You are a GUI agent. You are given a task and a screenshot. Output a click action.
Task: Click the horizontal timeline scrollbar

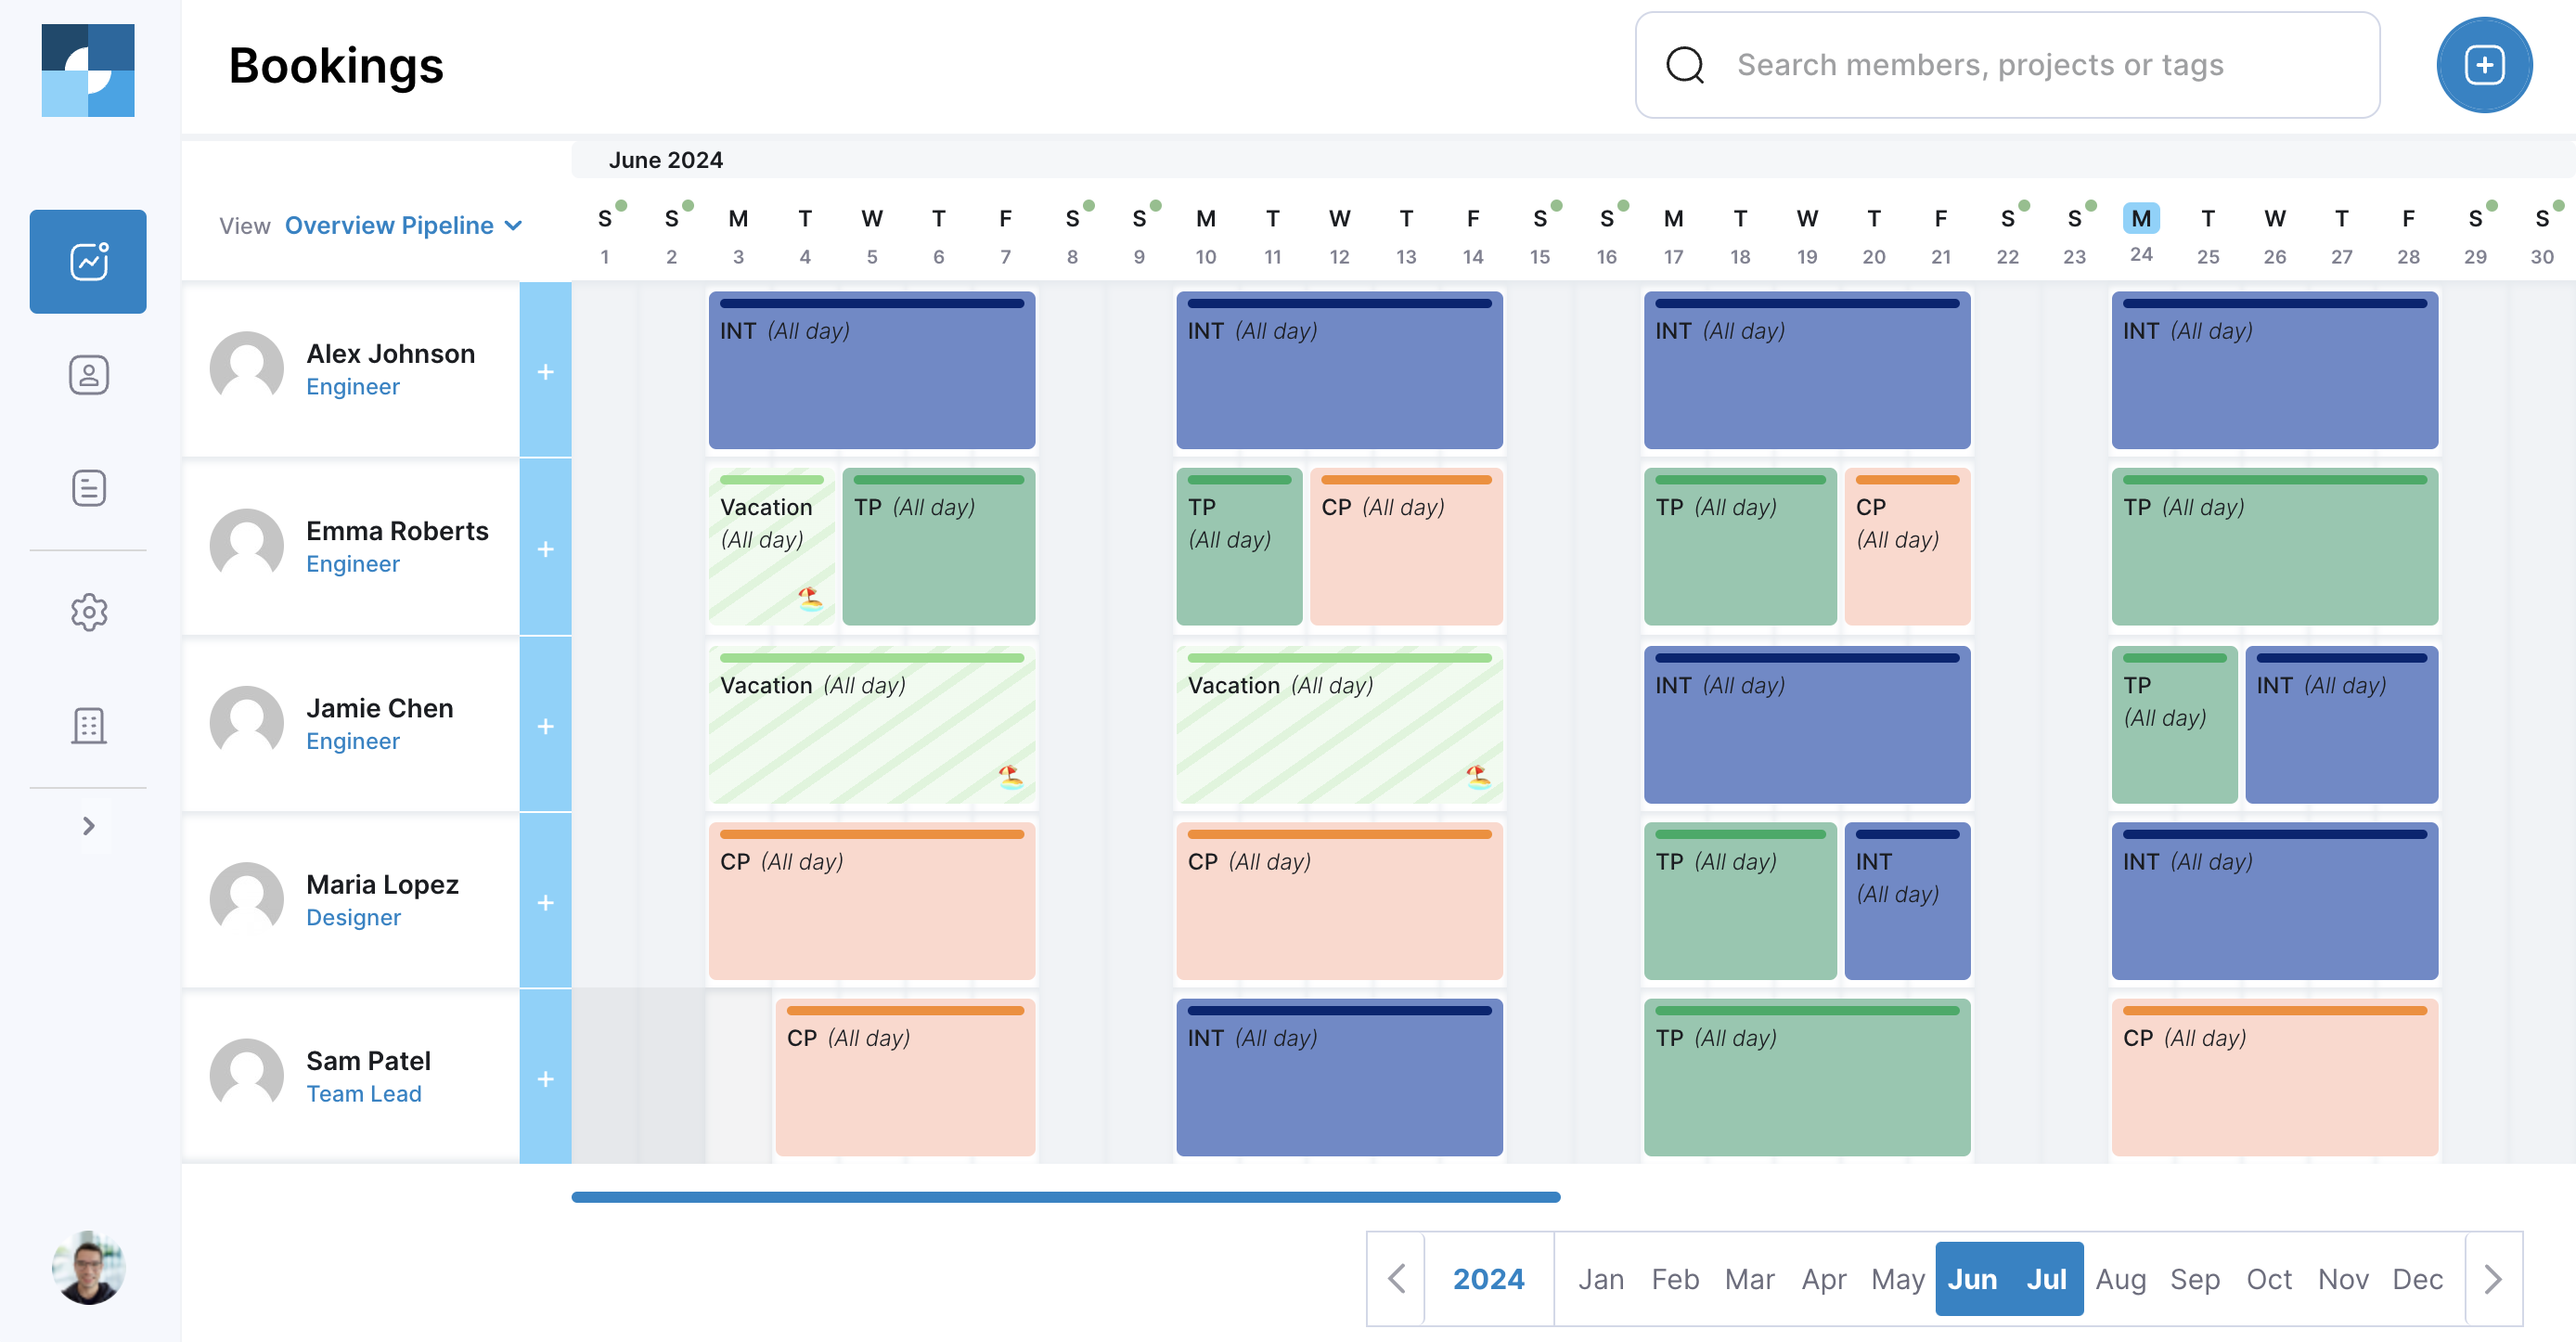(1065, 1197)
